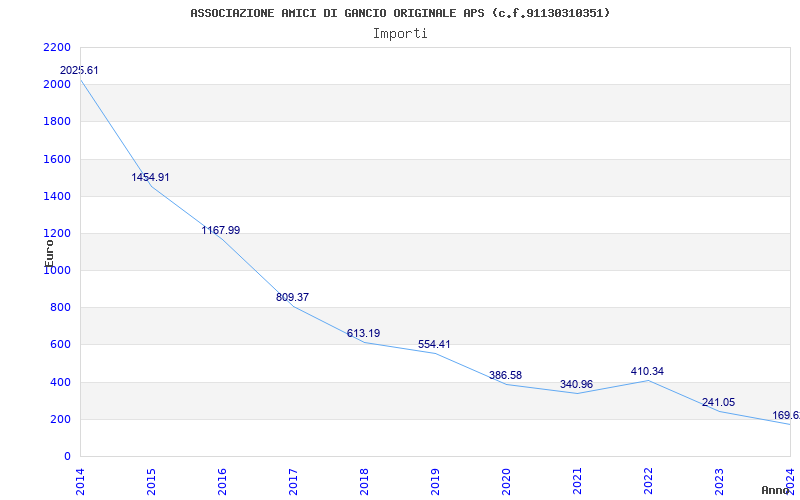Select y-axis value 800

tap(61, 308)
